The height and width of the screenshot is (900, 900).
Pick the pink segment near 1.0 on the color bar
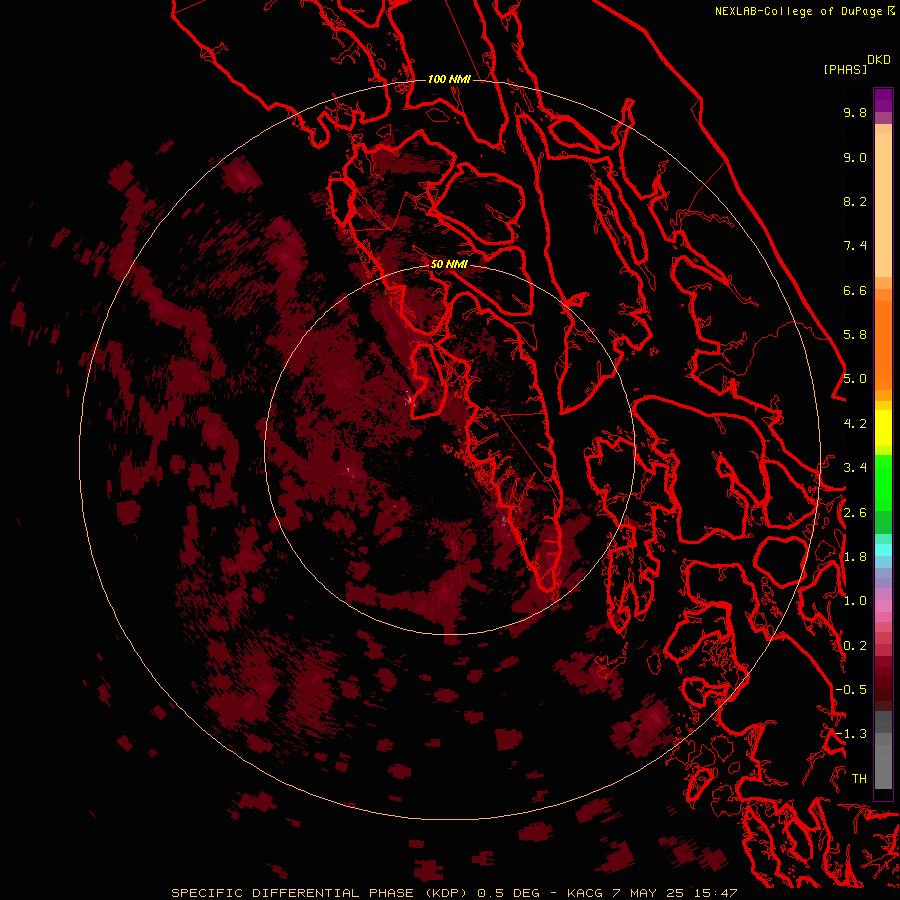883,606
